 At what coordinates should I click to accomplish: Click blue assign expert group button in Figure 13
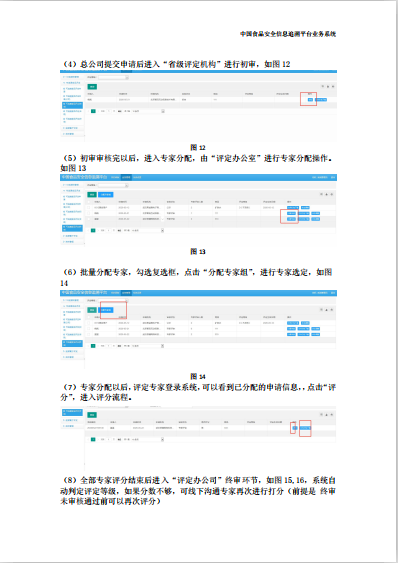pos(106,195)
